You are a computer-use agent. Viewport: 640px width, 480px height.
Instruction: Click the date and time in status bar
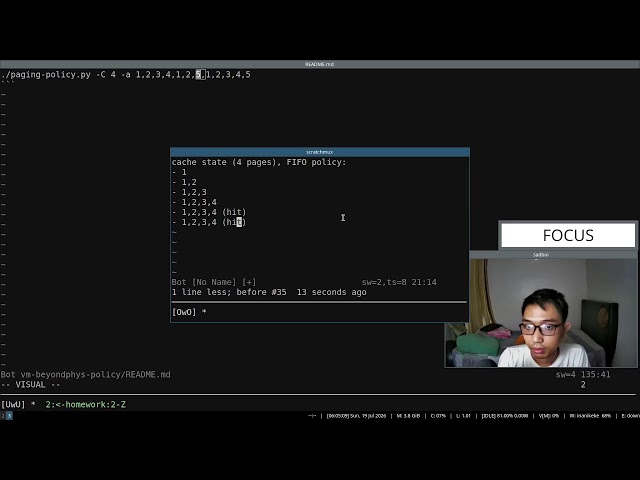pyautogui.click(x=356, y=416)
